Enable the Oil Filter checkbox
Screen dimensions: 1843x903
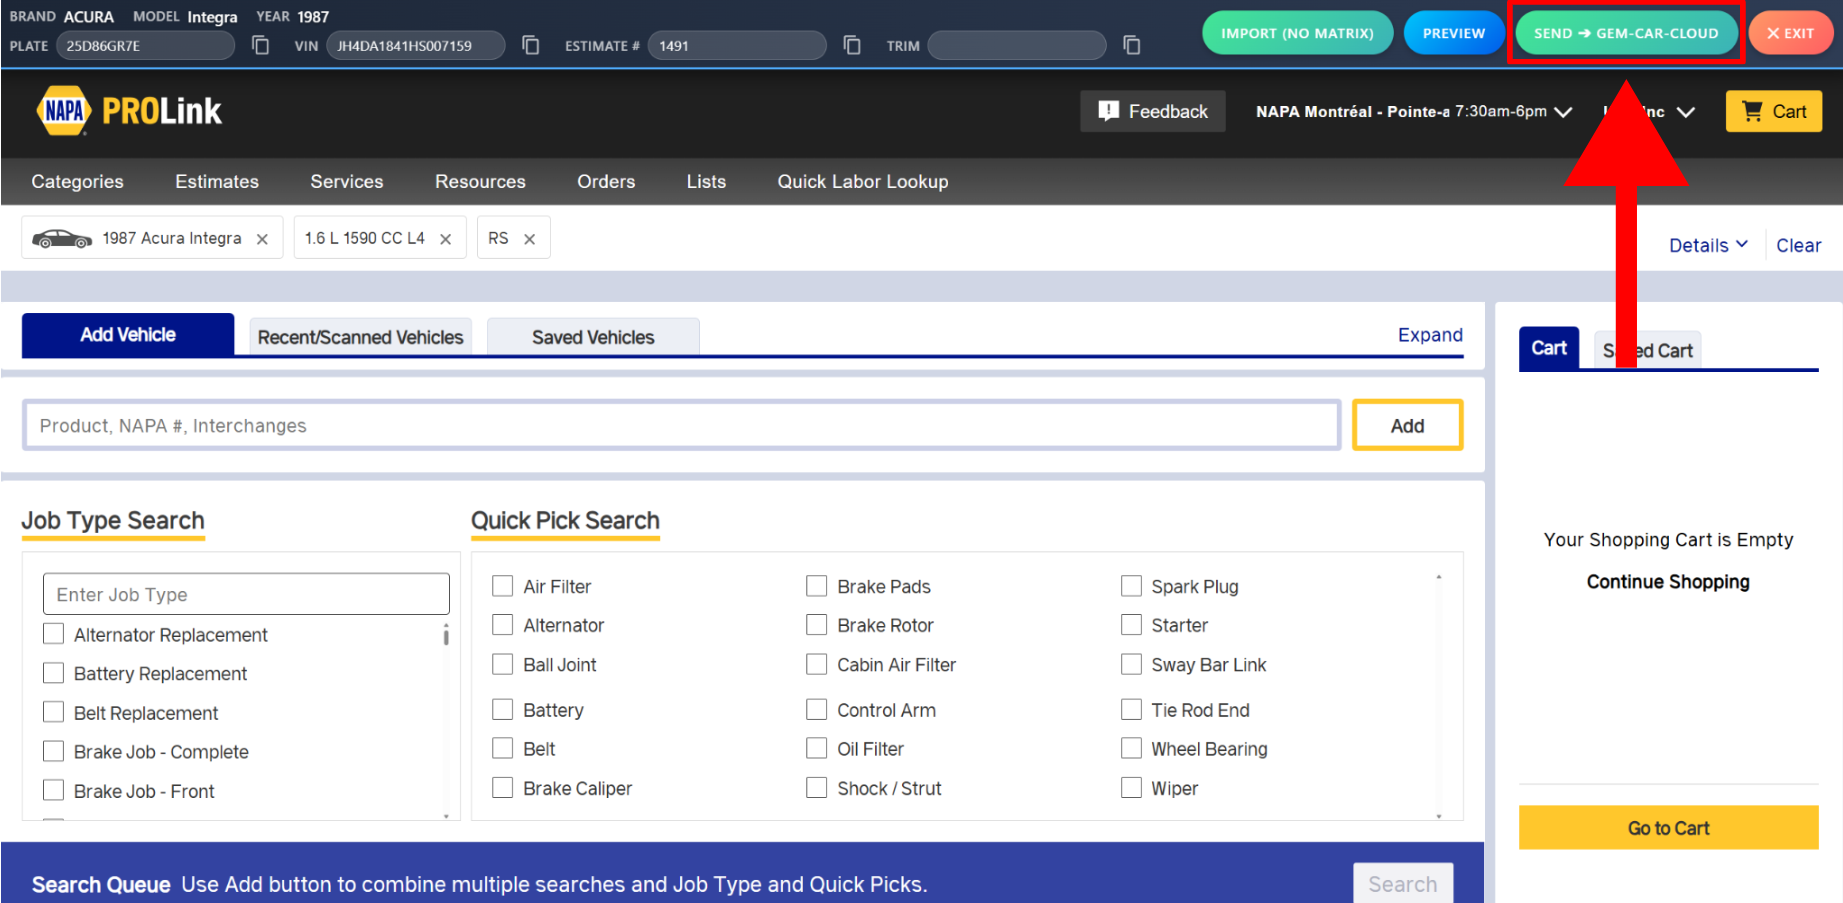[817, 748]
